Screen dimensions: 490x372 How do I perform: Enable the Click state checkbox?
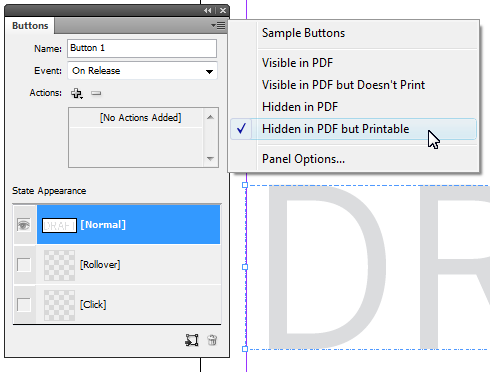coord(24,305)
